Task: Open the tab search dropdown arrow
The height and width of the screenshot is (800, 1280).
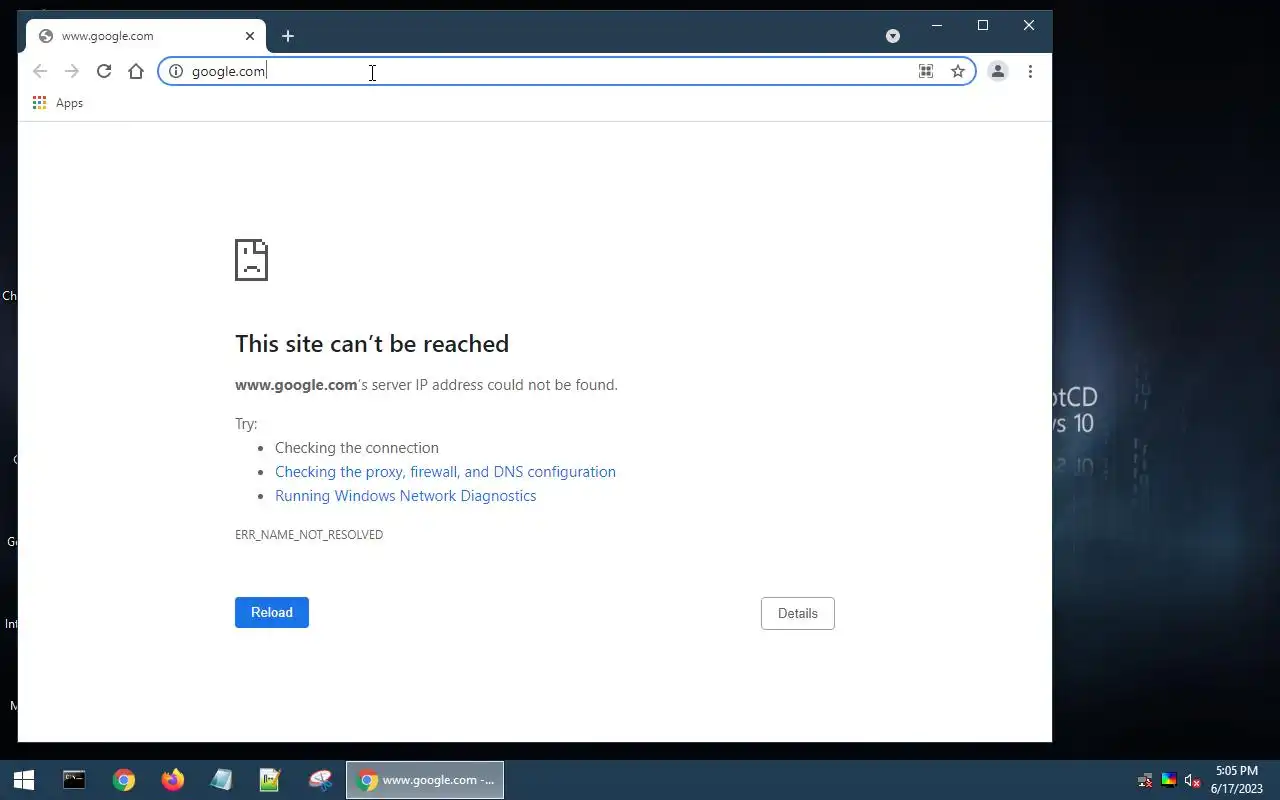Action: [x=893, y=36]
